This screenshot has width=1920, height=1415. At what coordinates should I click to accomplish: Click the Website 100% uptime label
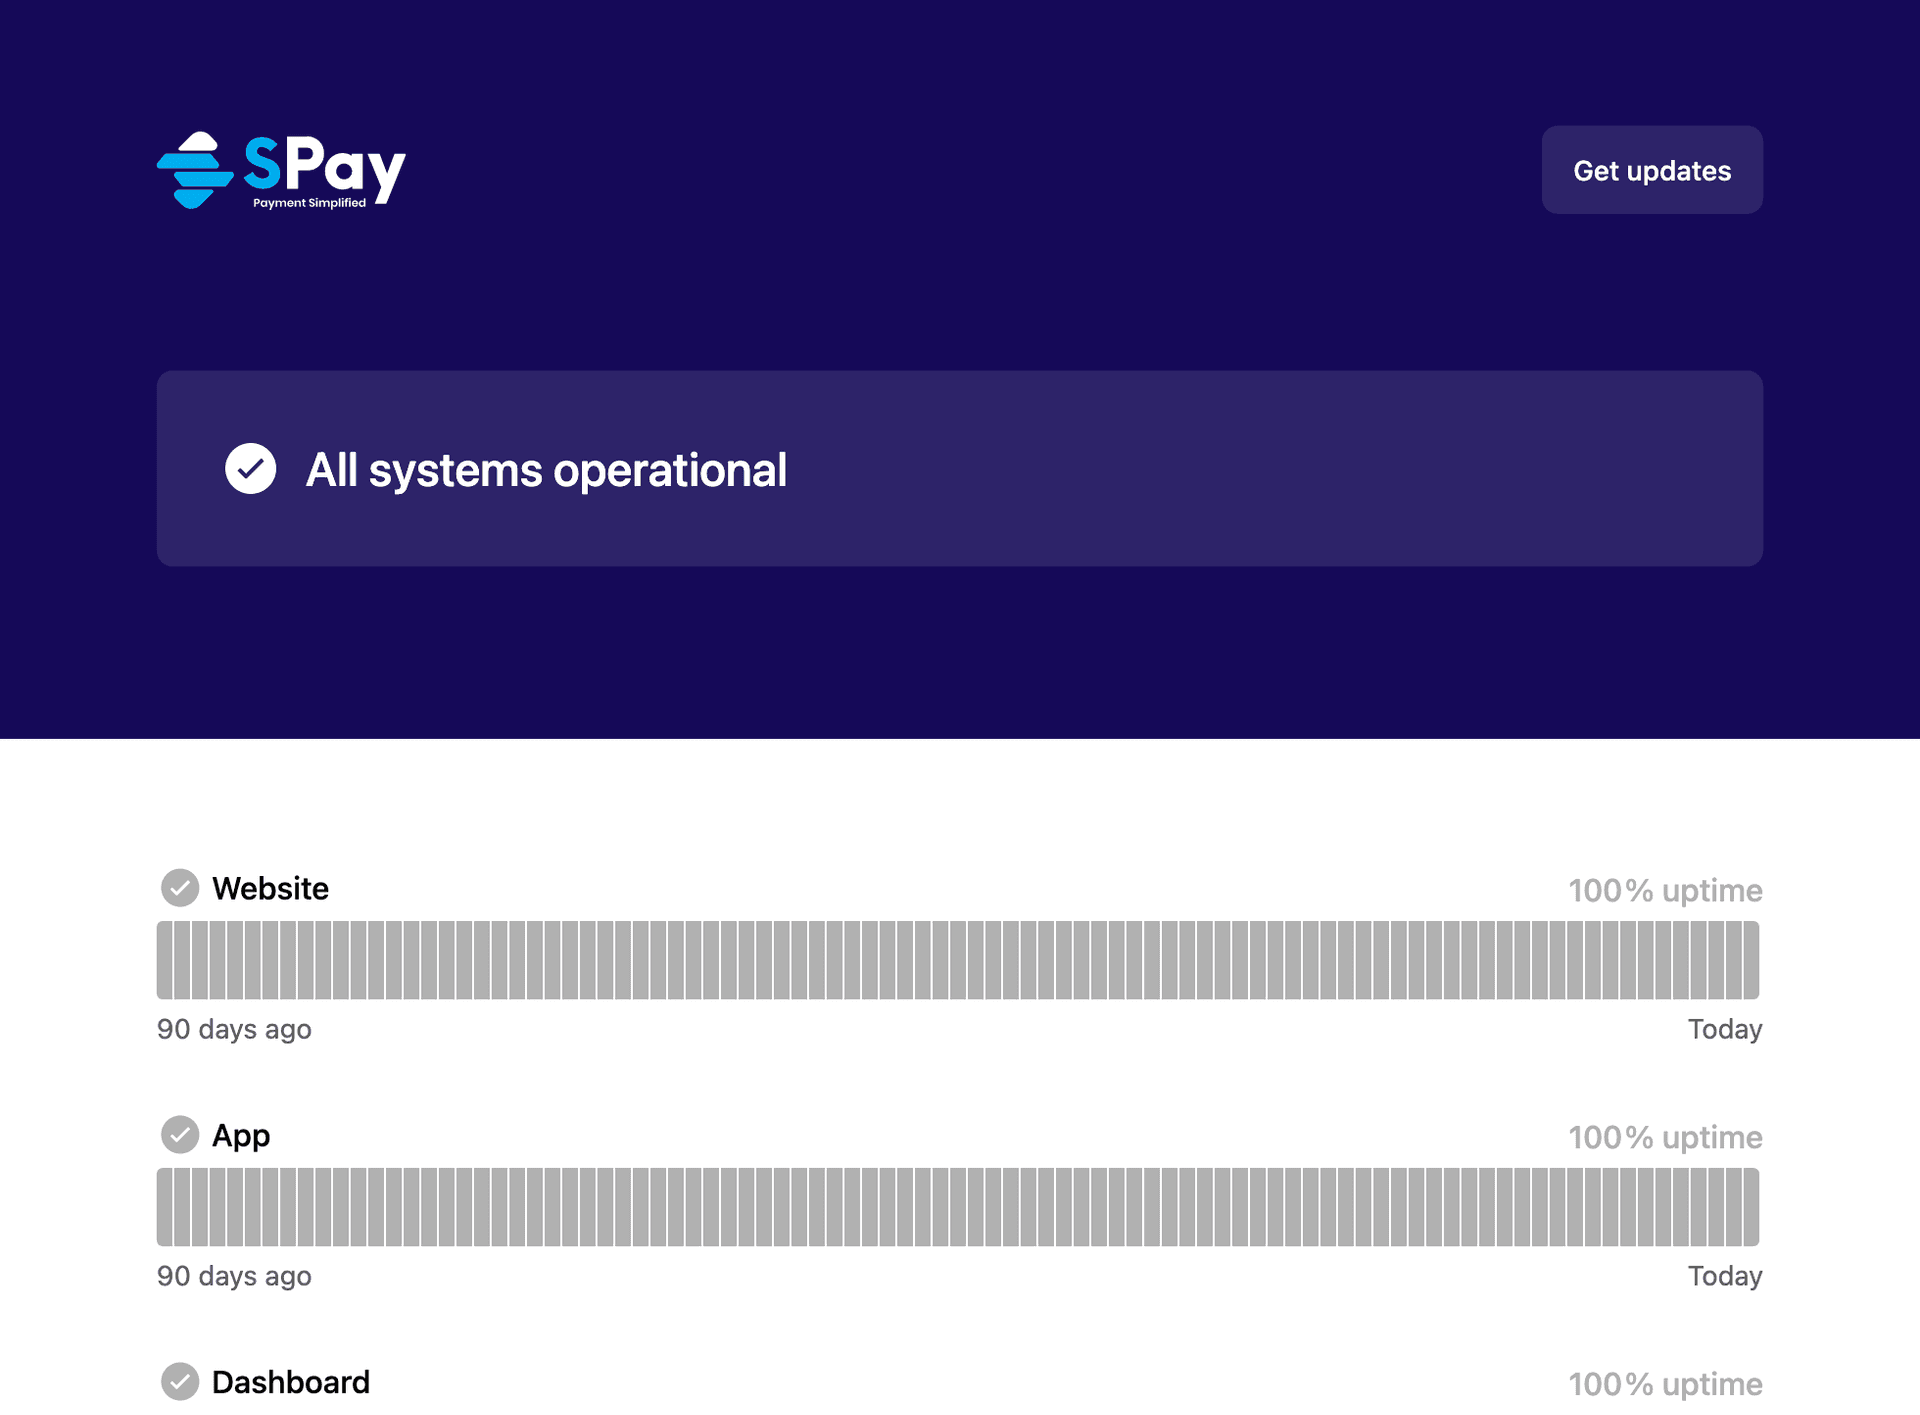tap(1664, 890)
